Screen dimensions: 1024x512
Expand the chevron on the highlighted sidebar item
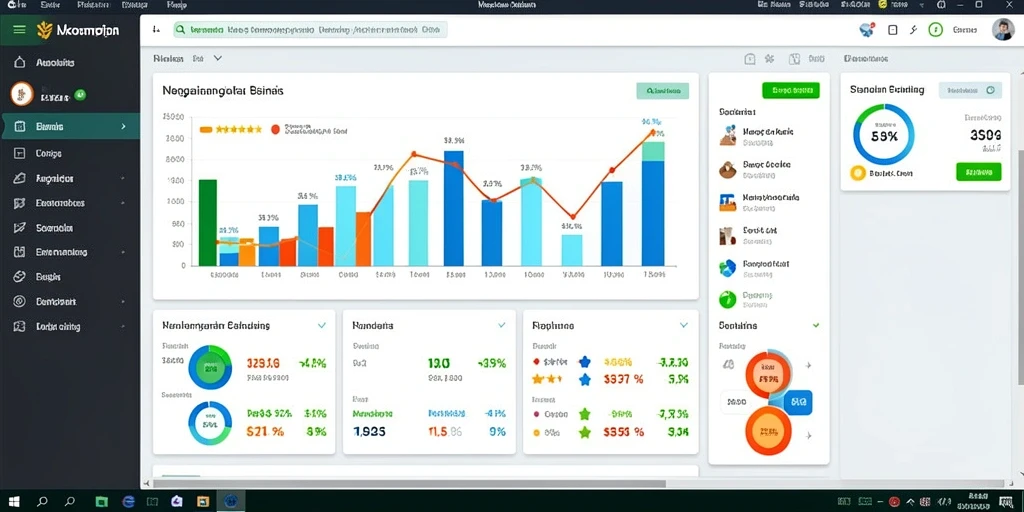click(x=123, y=126)
